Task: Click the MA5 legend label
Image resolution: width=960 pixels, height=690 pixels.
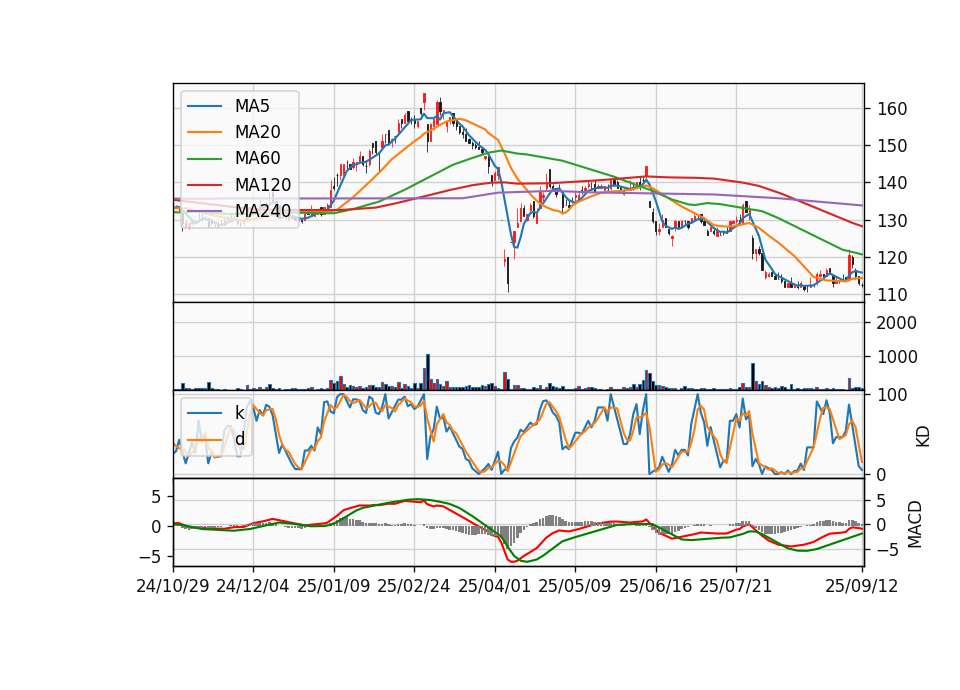Action: (x=252, y=106)
